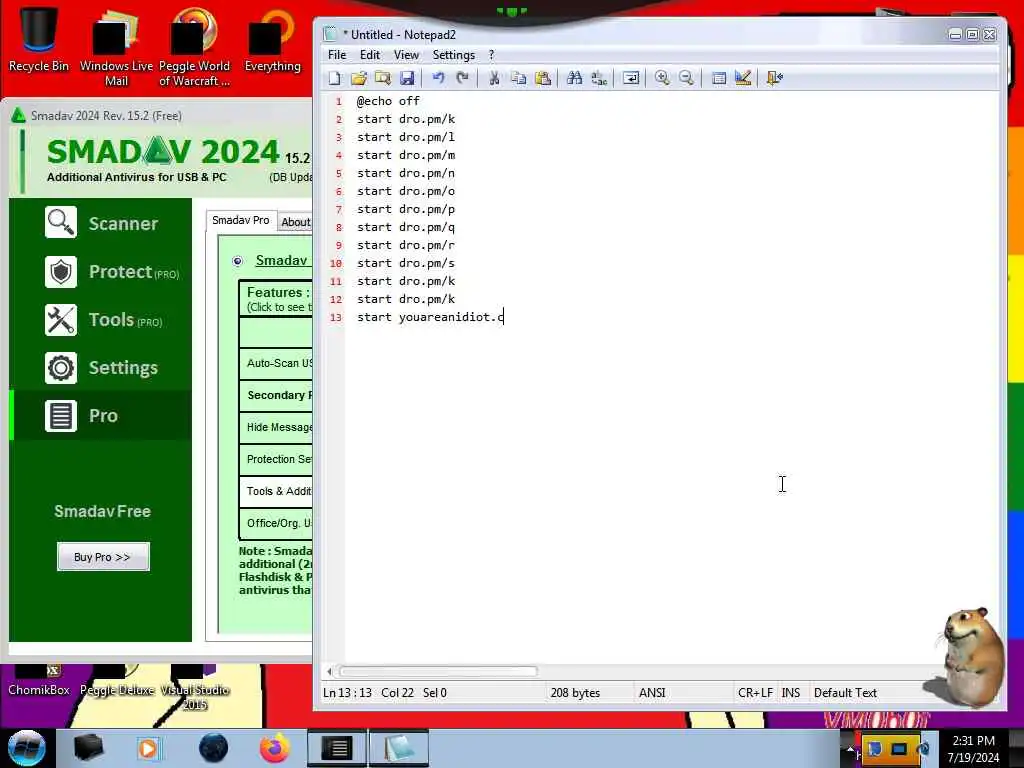Click the Open file folder icon
The width and height of the screenshot is (1024, 768).
tap(359, 78)
